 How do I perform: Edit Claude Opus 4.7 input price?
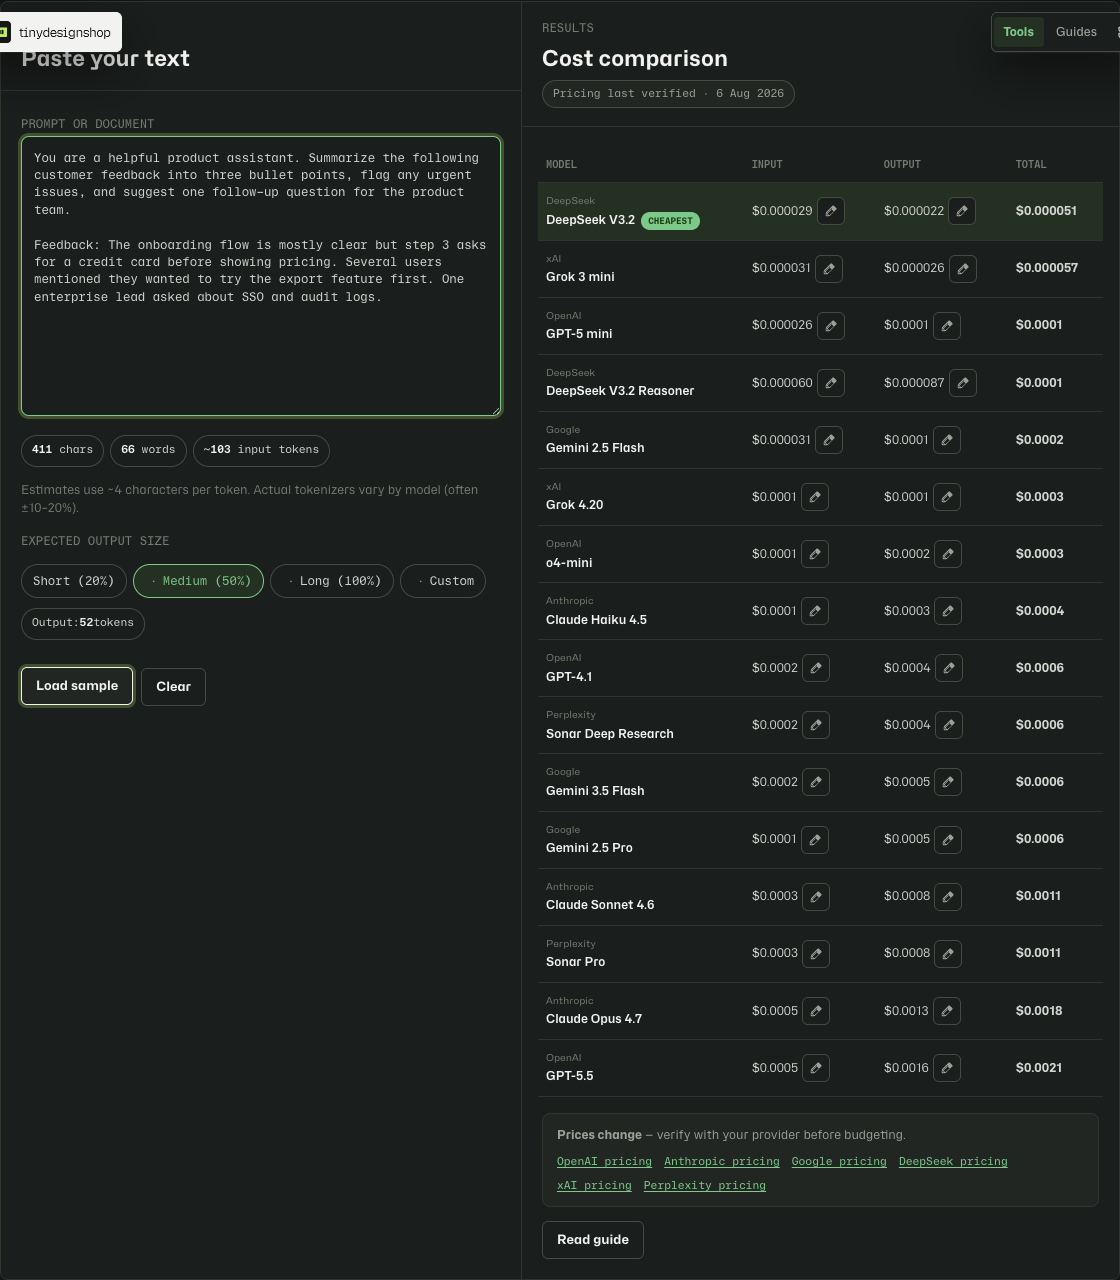816,1011
